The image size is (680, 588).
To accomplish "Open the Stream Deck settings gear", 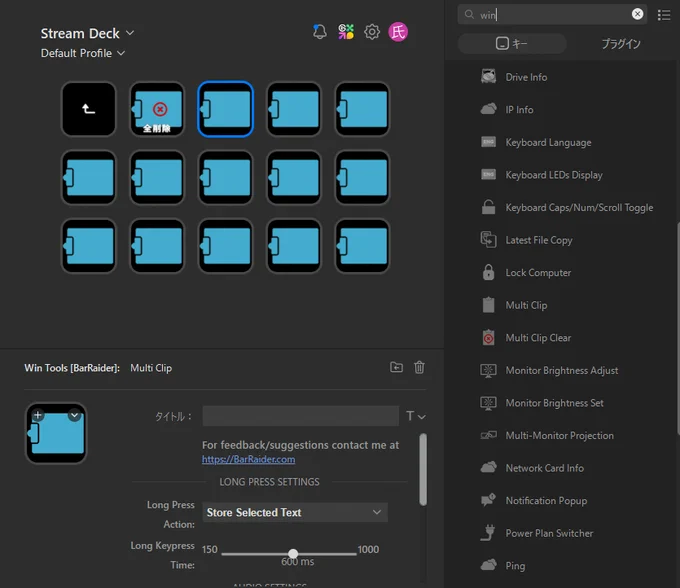I will pos(372,32).
